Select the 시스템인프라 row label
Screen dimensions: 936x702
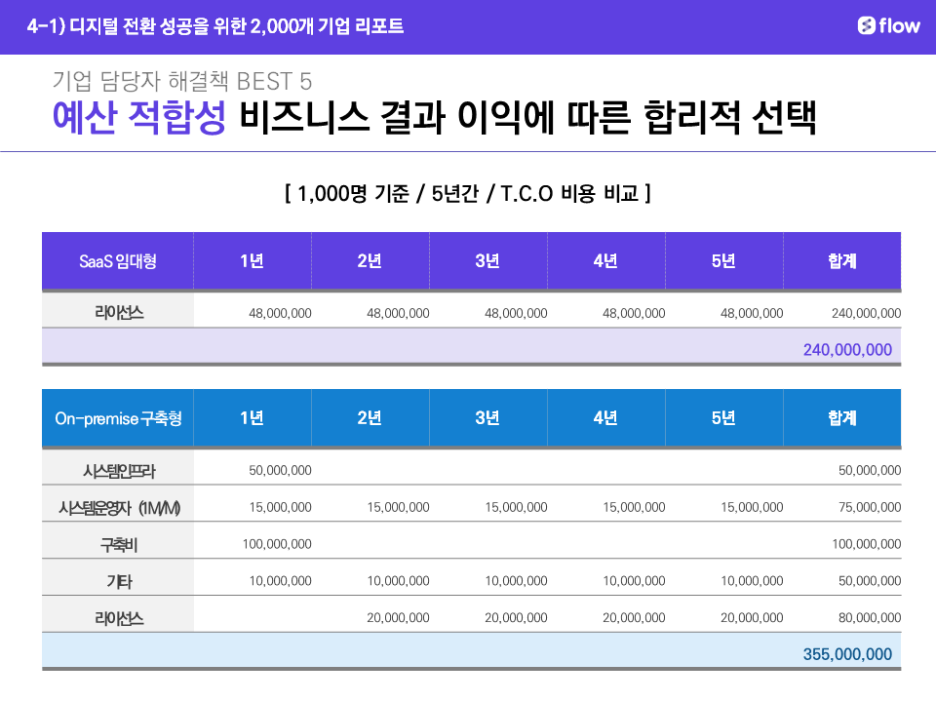(118, 470)
